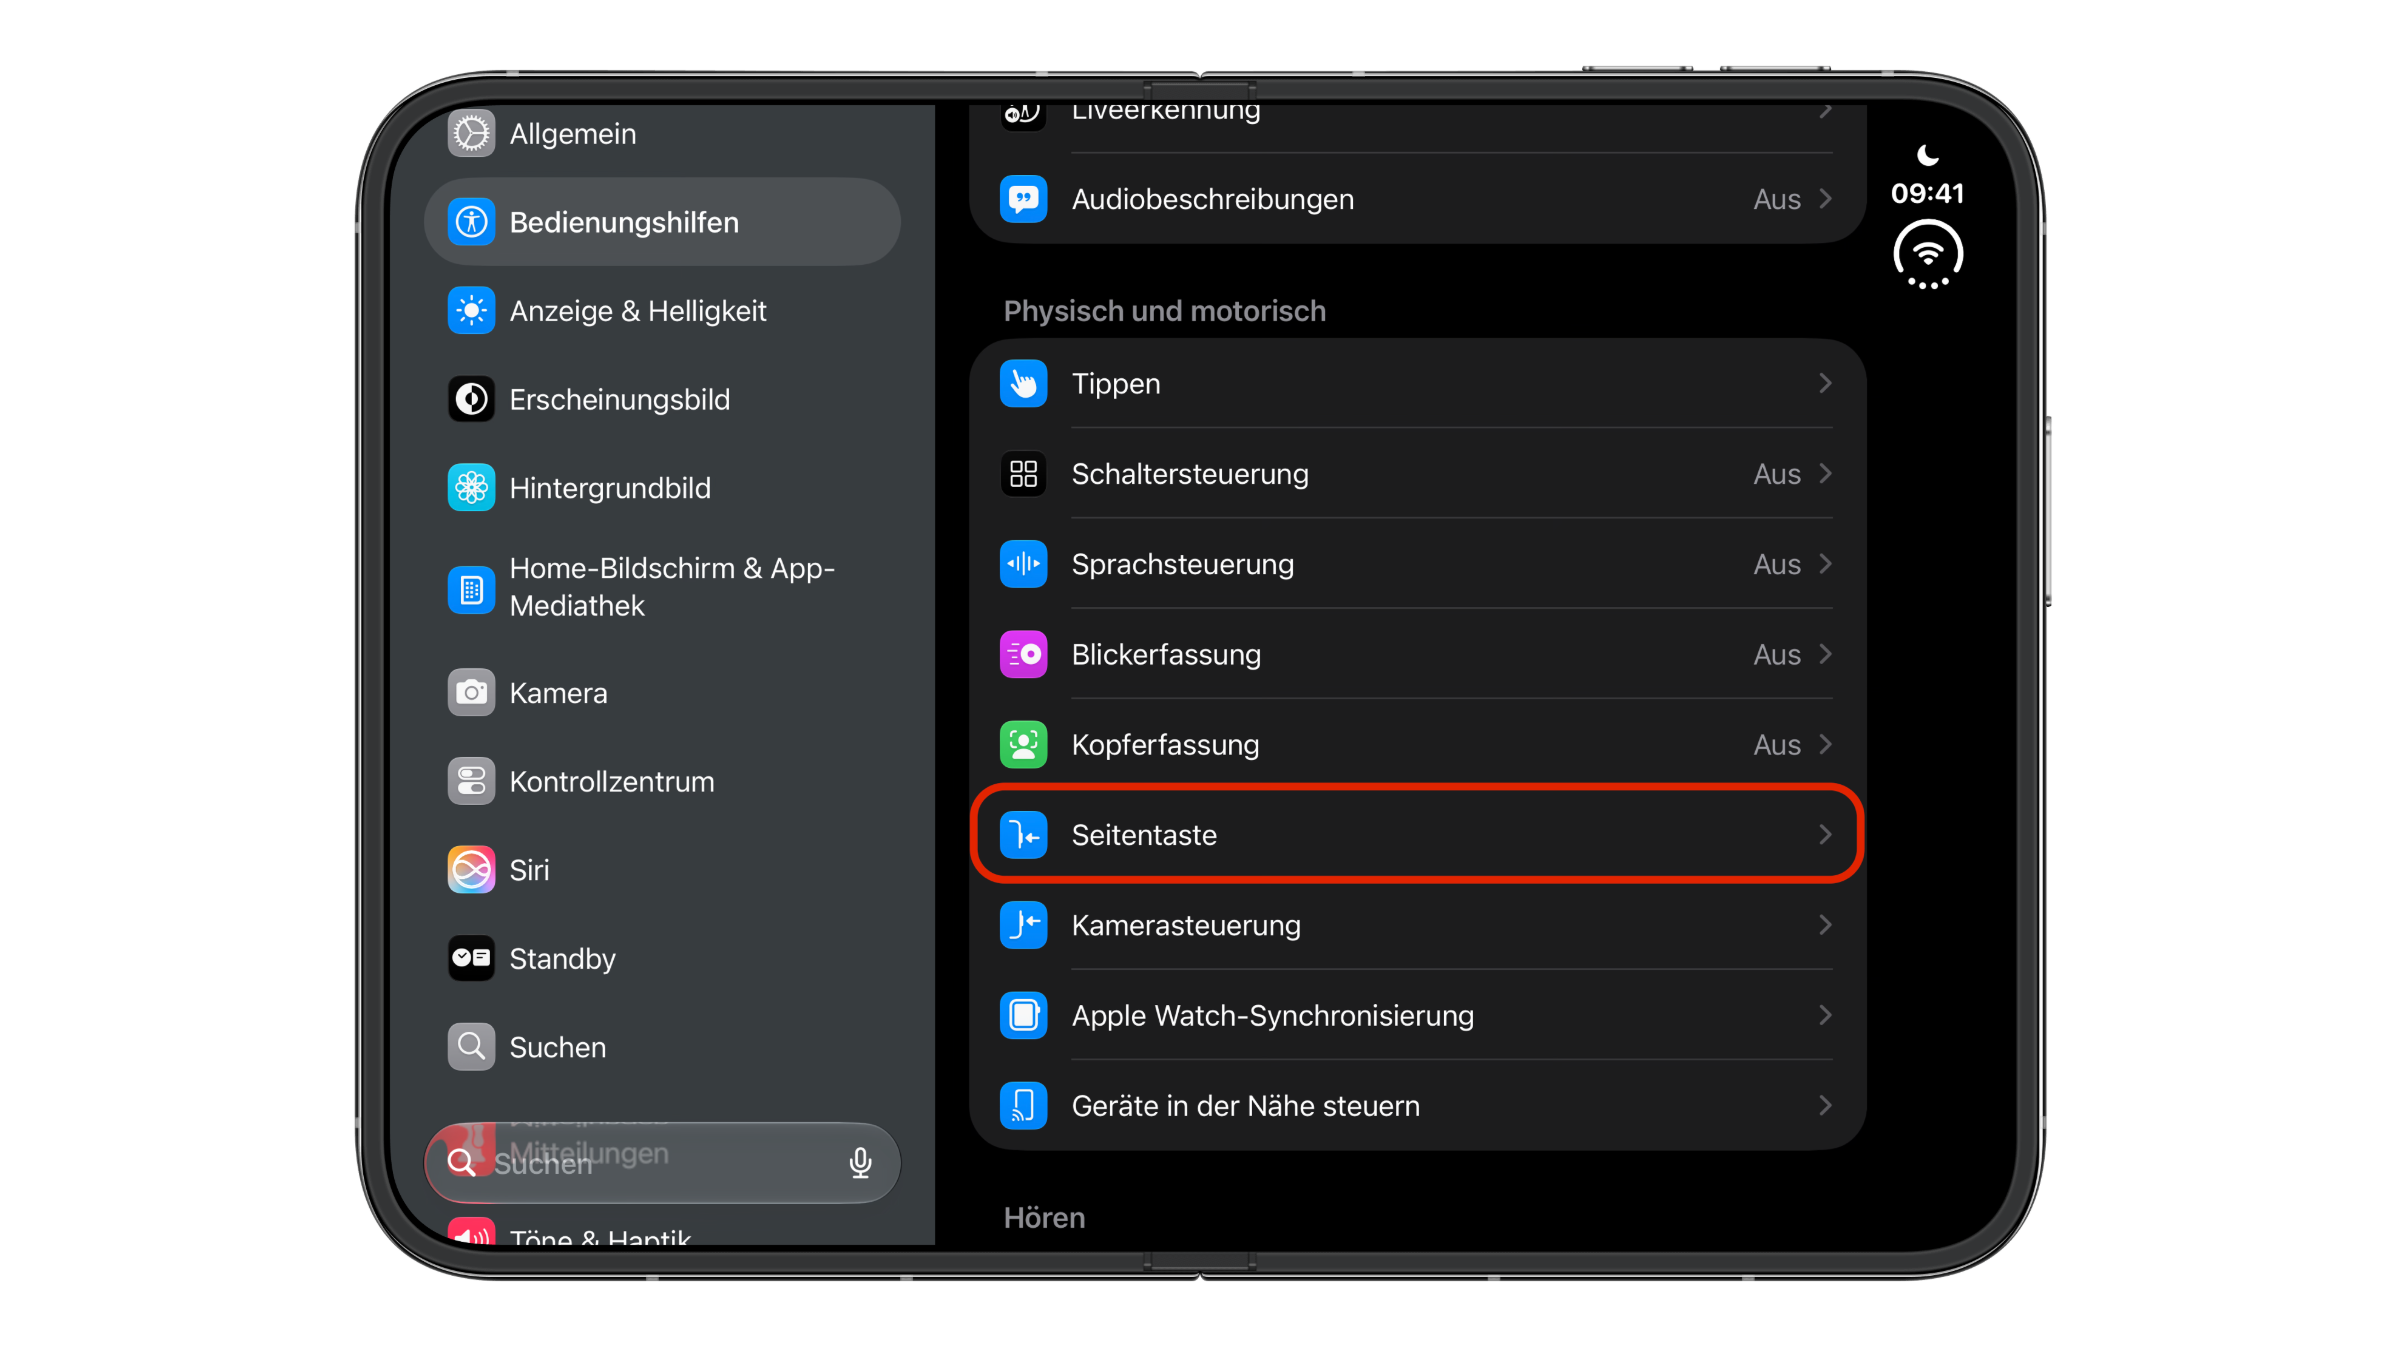Image resolution: width=2400 pixels, height=1350 pixels.
Task: Tap the Wi-Fi status icon
Action: pyautogui.click(x=1928, y=256)
